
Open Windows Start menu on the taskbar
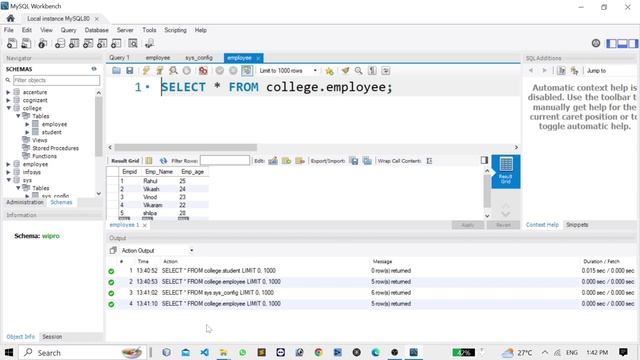coord(9,352)
